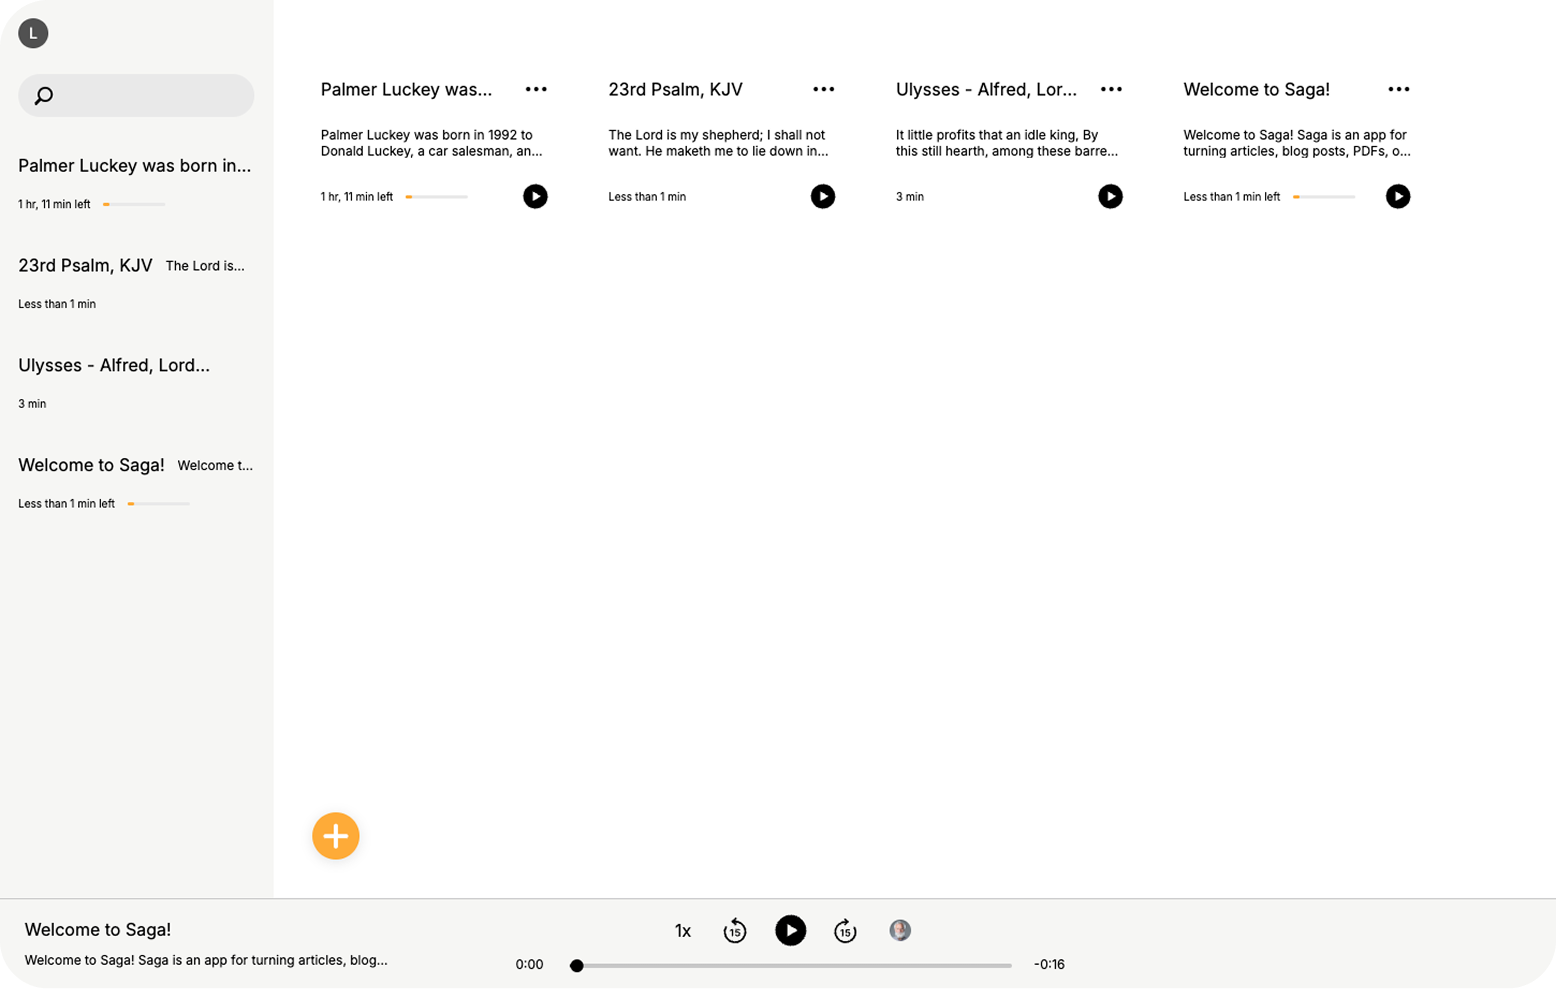
Task: Open the Welcome to Saga! card title
Action: (1256, 90)
